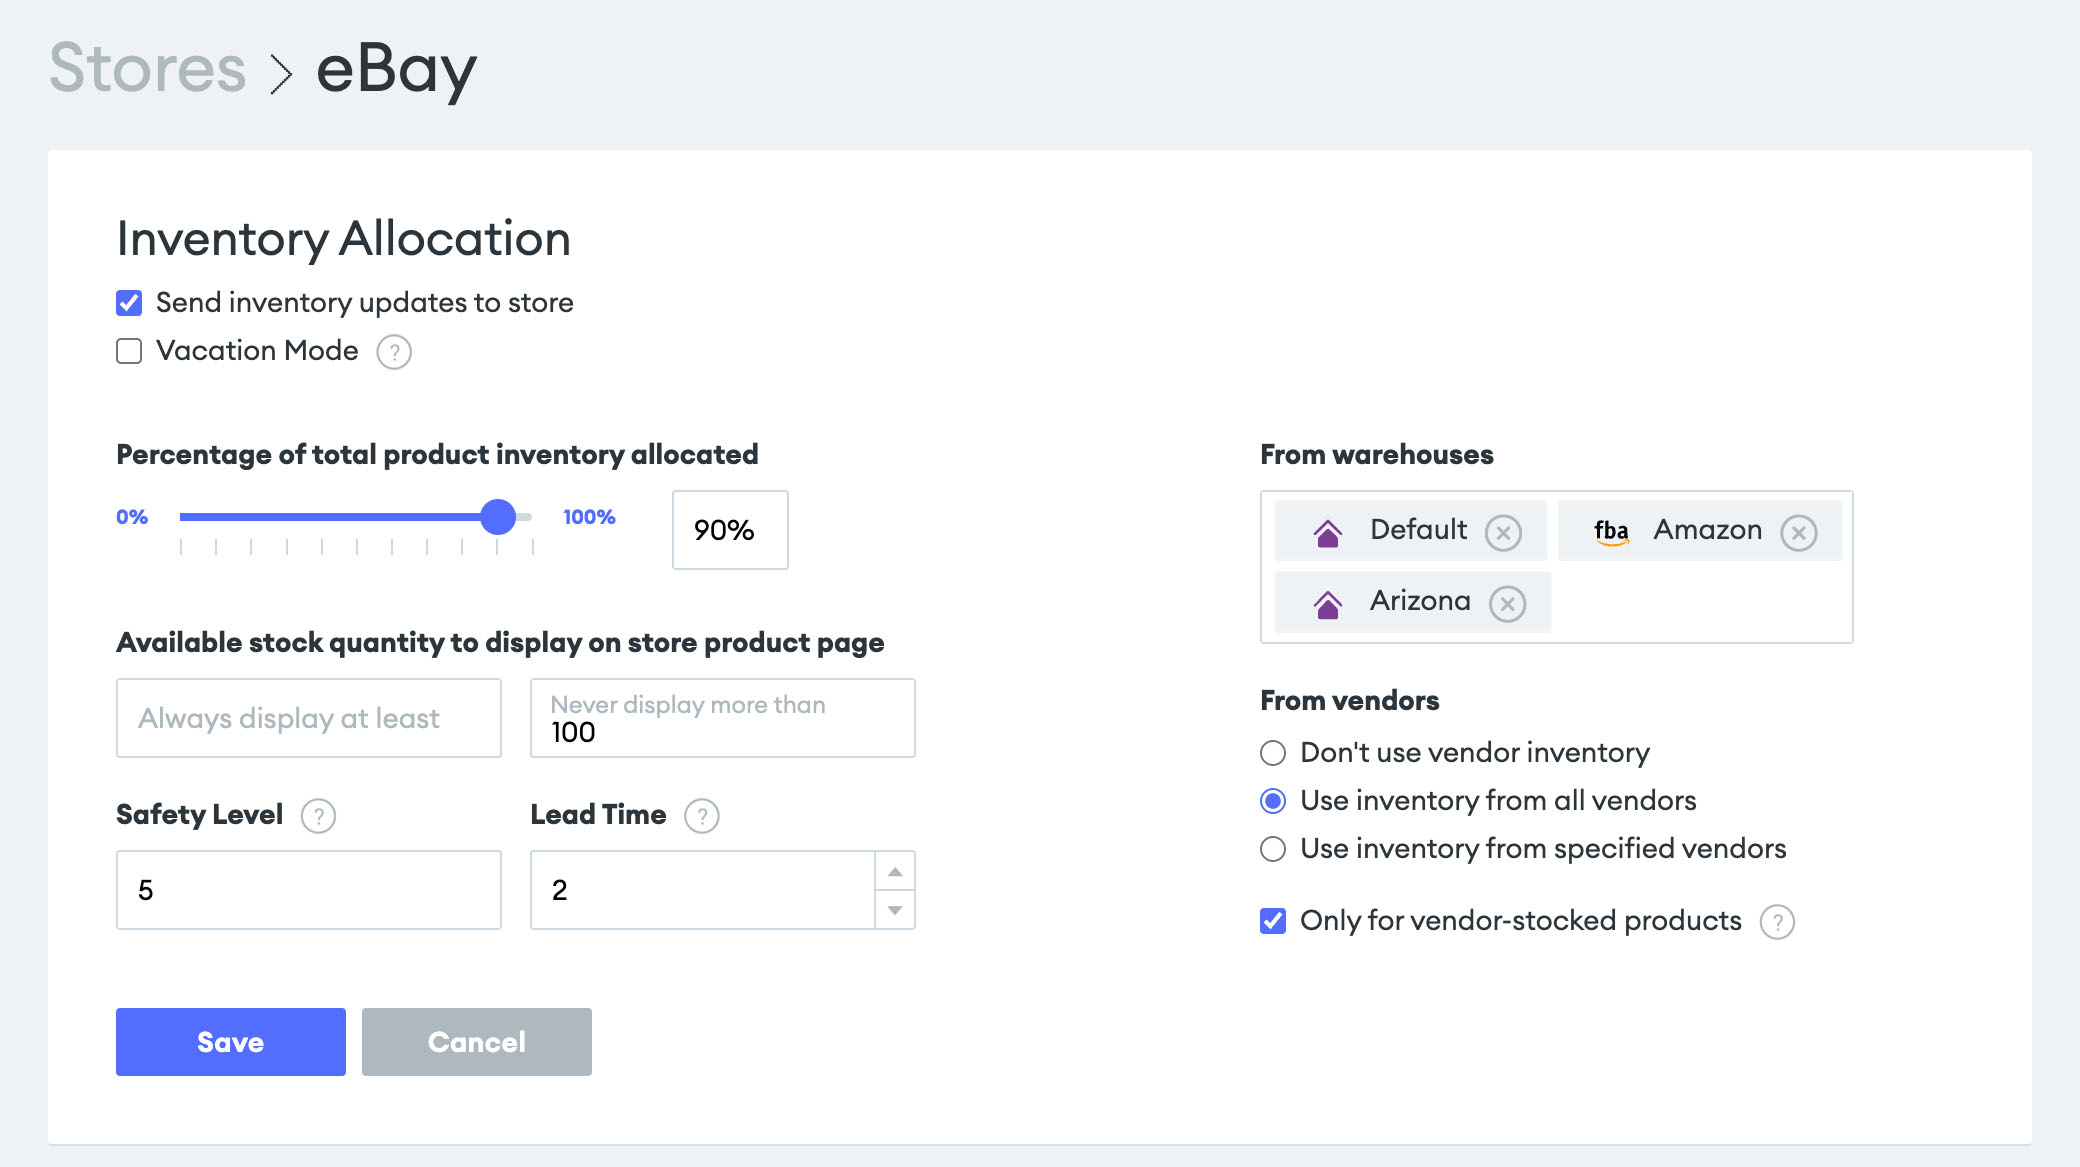
Task: Click the Always display at least field
Action: (x=308, y=717)
